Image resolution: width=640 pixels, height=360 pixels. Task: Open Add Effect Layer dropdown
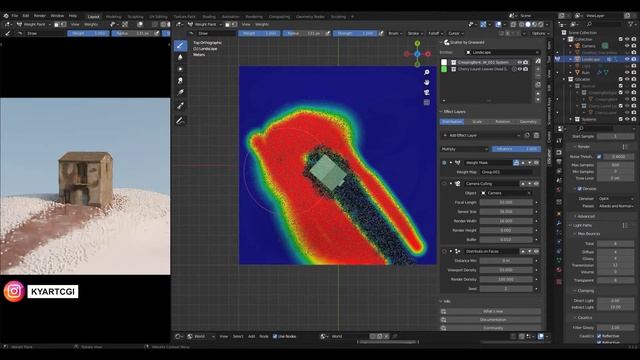[x=482, y=135]
